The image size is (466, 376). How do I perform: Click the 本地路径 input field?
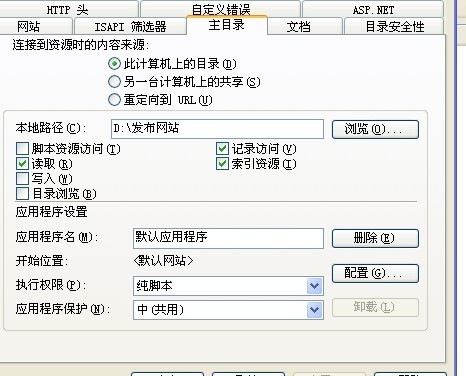[217, 129]
